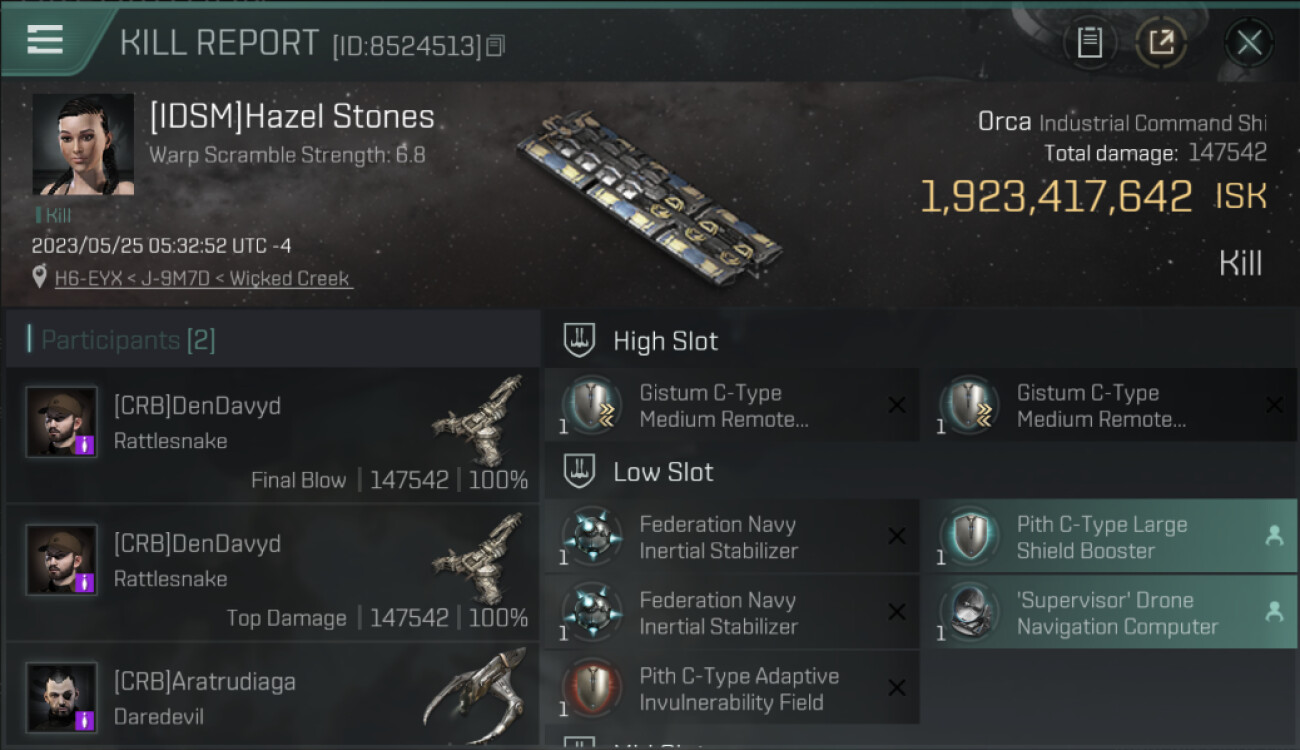1300x750 pixels.
Task: Click the clipboard notes icon
Action: pyautogui.click(x=1089, y=43)
